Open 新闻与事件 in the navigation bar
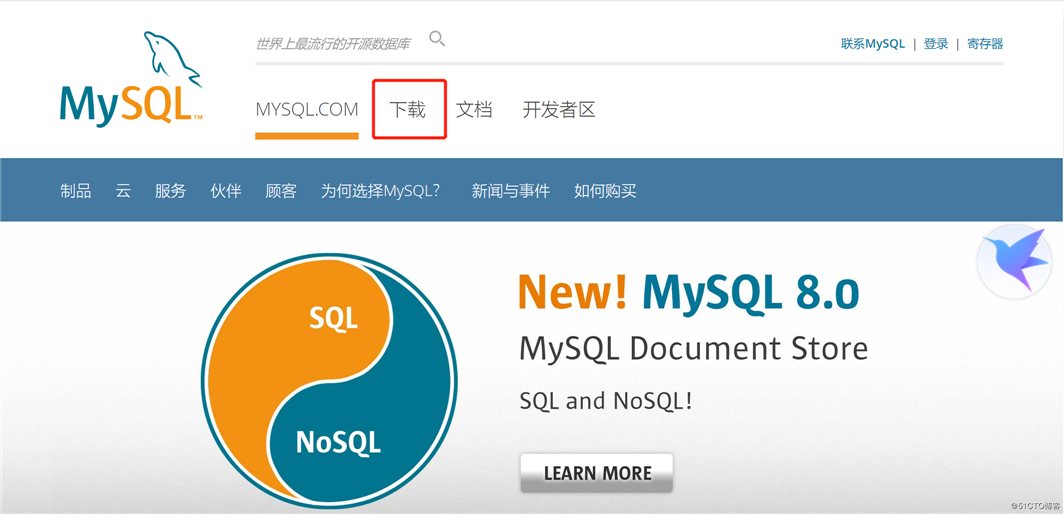Viewport: 1064px width, 514px height. [510, 191]
